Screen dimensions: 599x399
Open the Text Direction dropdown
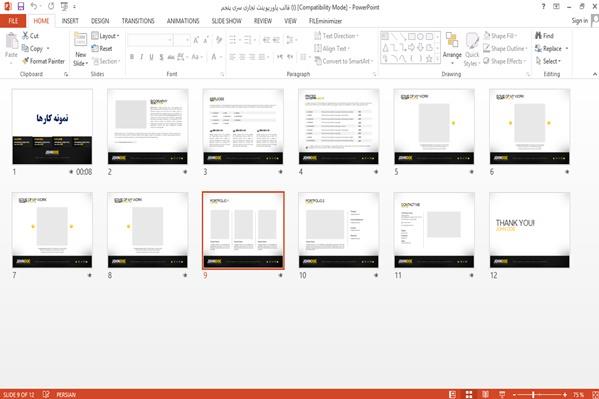[x=337, y=36]
